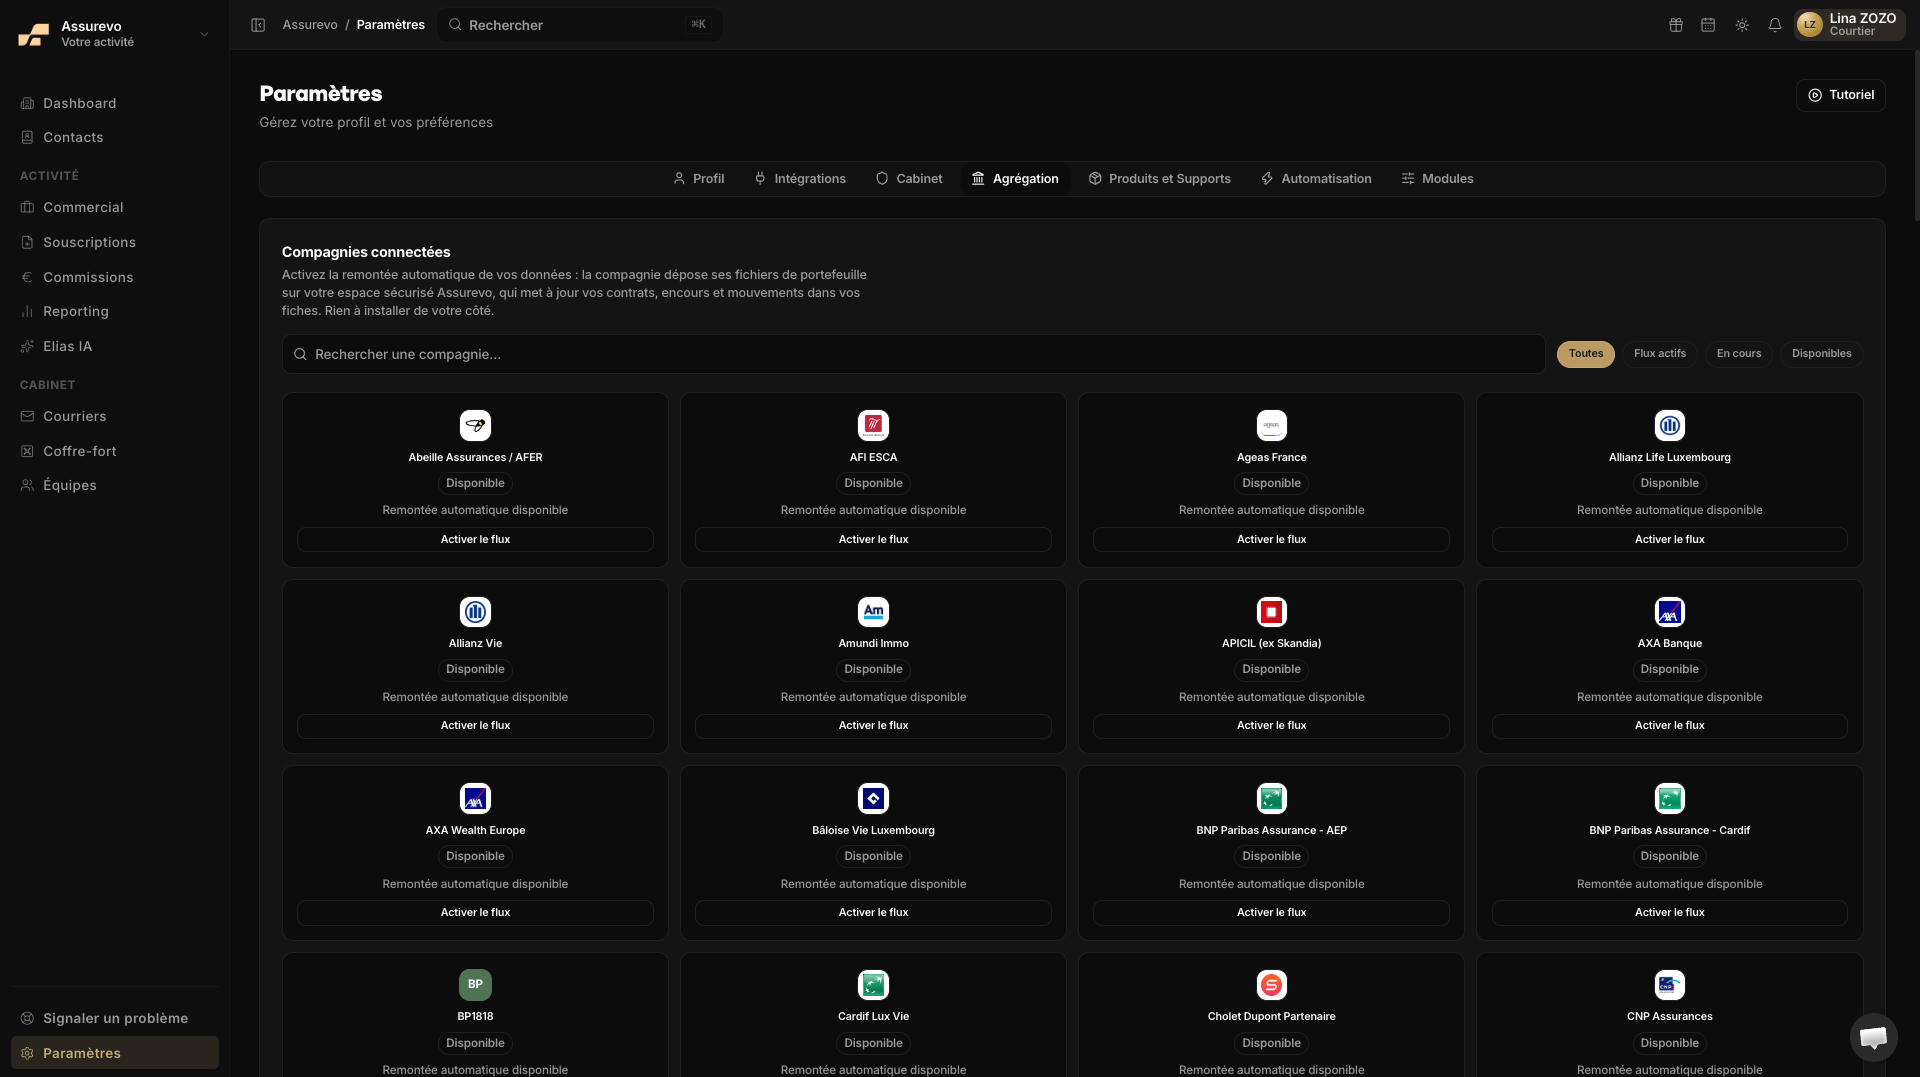
Task: Open Équipes page
Action: pyautogui.click(x=114, y=485)
